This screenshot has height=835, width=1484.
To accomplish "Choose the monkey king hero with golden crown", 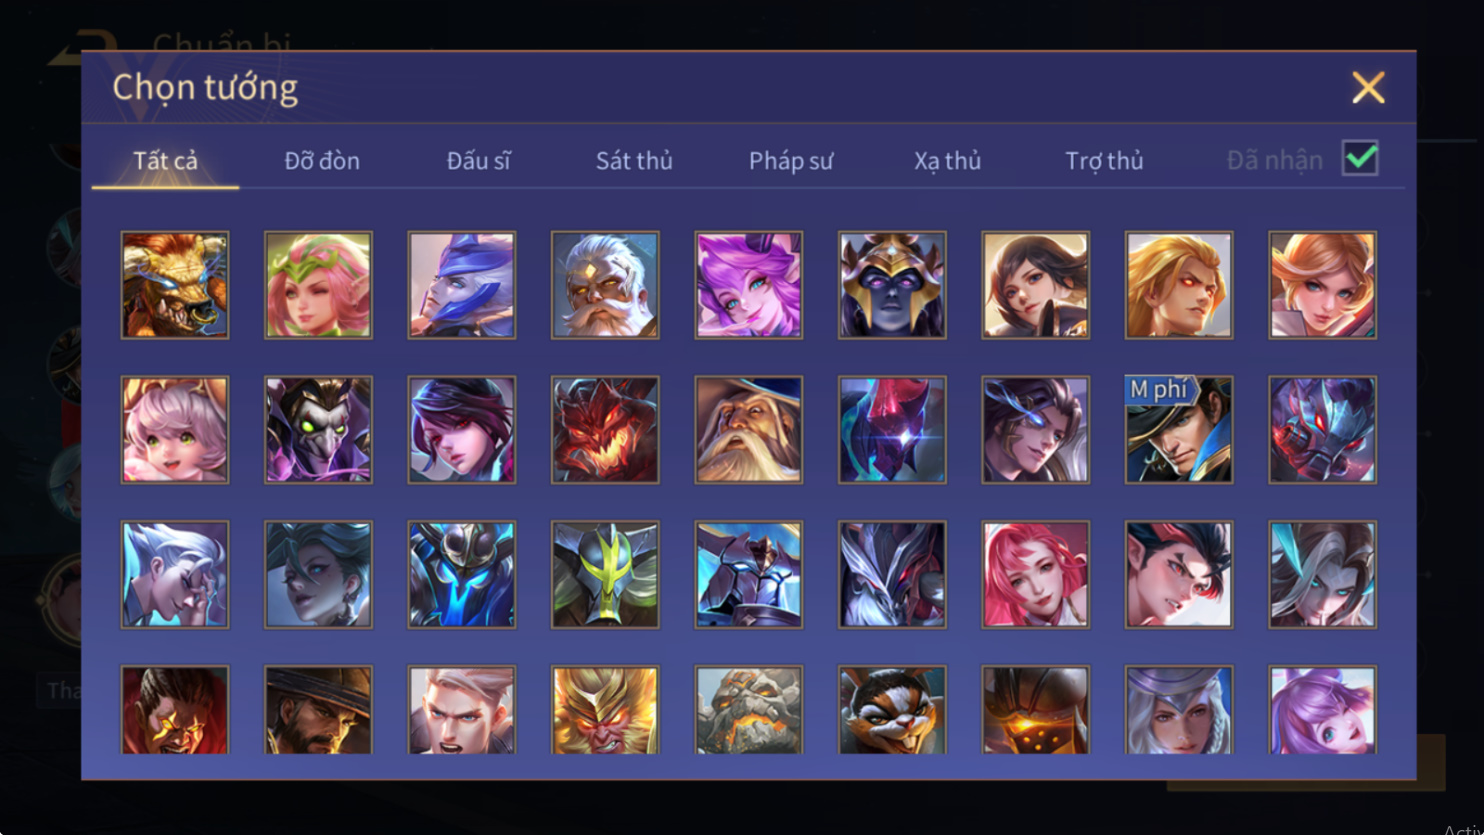I will click(605, 710).
